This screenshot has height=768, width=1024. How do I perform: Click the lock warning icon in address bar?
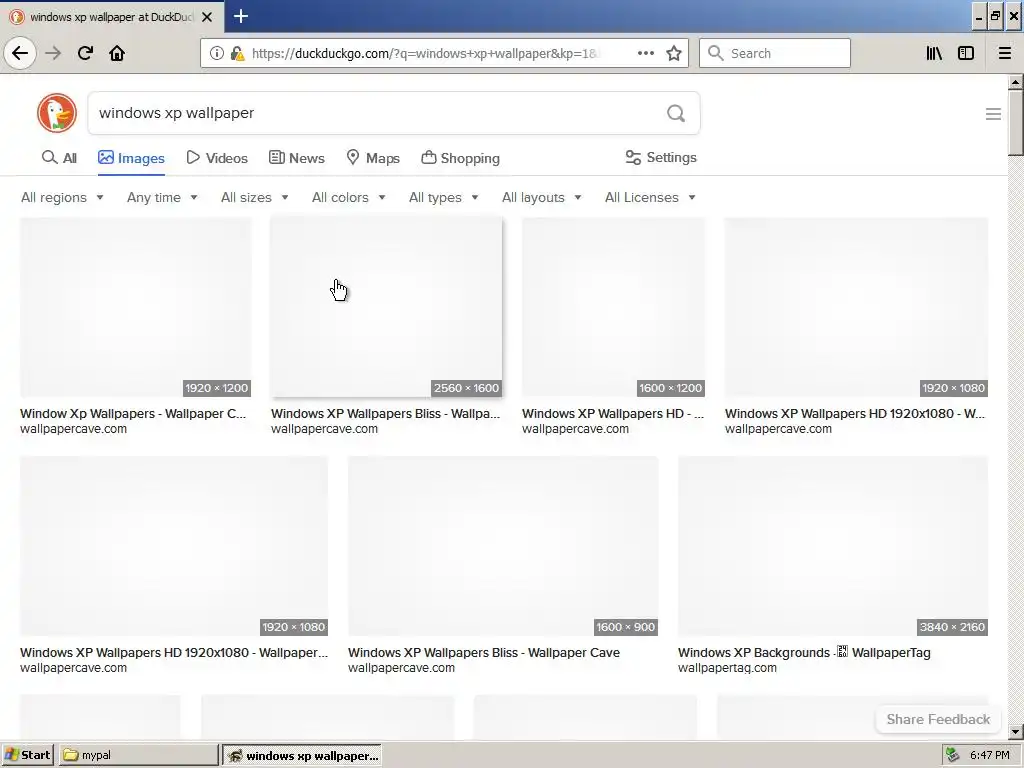tap(237, 53)
